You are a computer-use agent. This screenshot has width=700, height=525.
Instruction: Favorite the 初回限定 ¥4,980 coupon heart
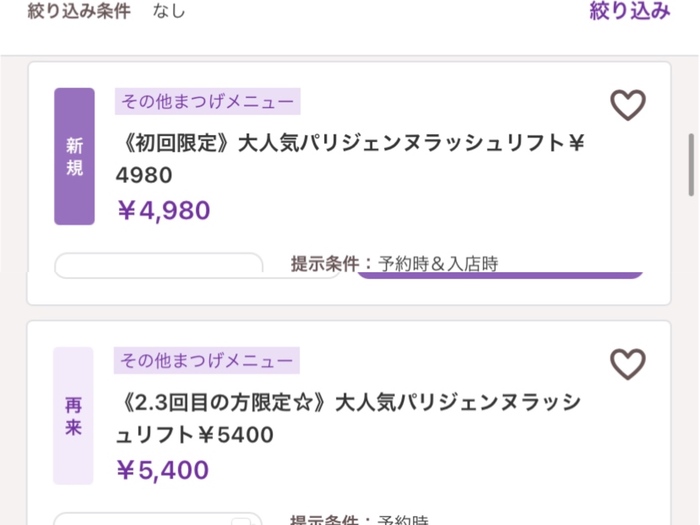pos(628,105)
